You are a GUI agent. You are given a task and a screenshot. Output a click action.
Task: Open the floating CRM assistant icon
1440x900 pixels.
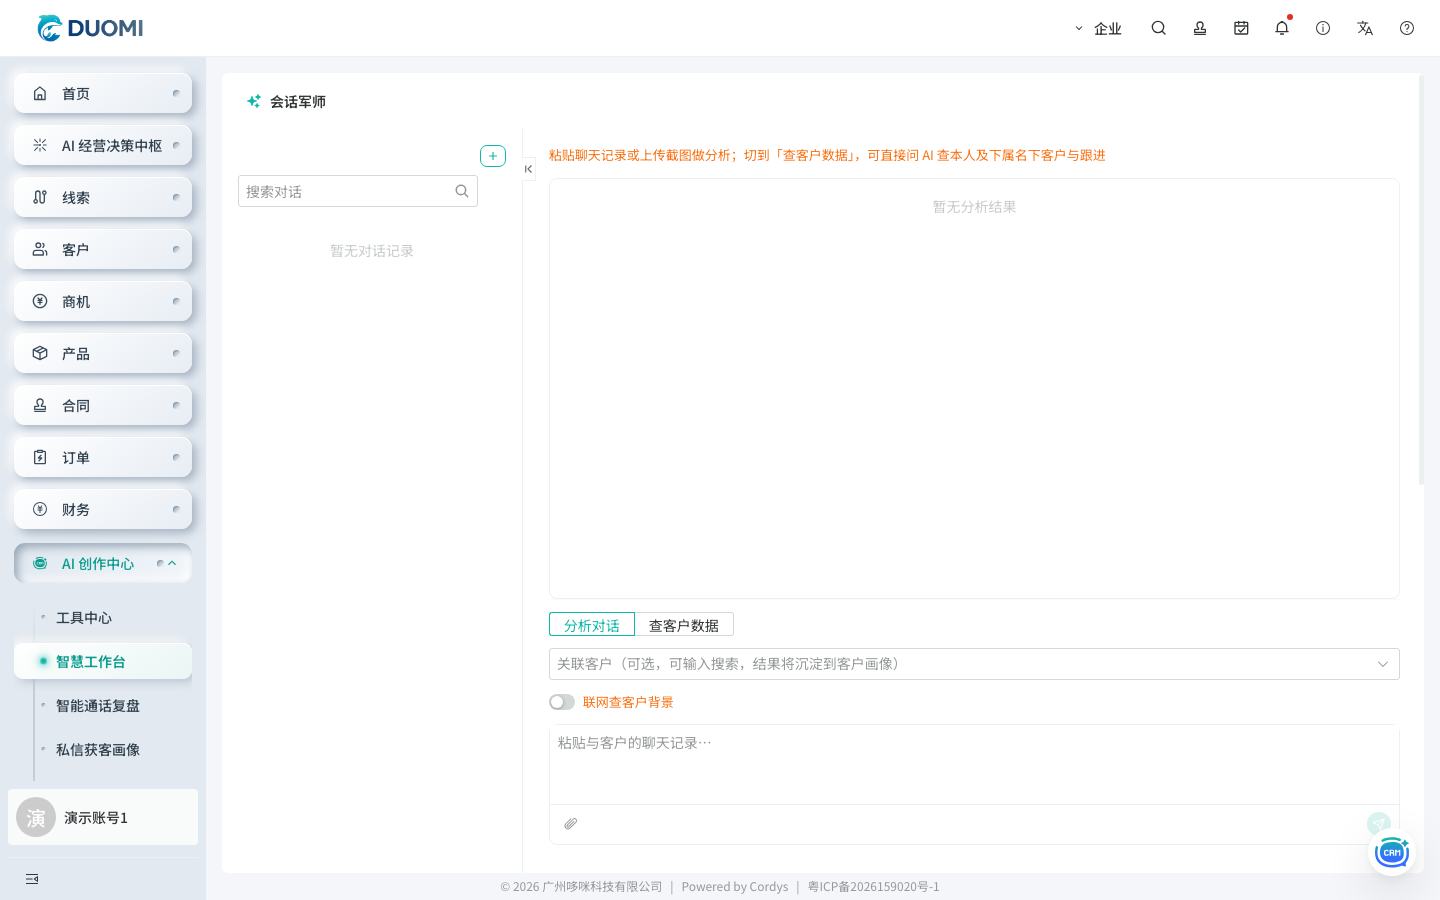(x=1392, y=853)
